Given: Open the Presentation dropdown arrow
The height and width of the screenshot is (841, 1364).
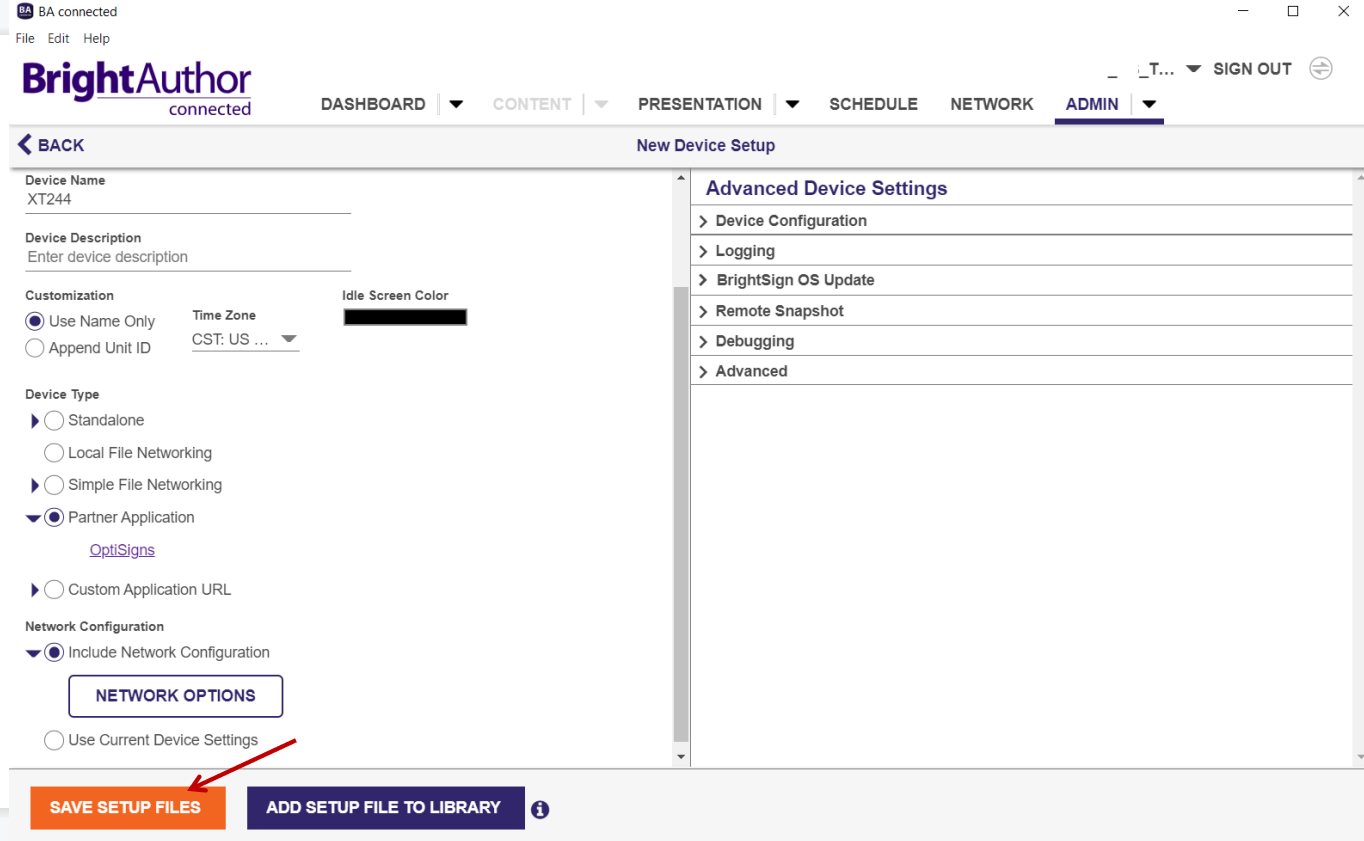Looking at the screenshot, I should tap(792, 104).
